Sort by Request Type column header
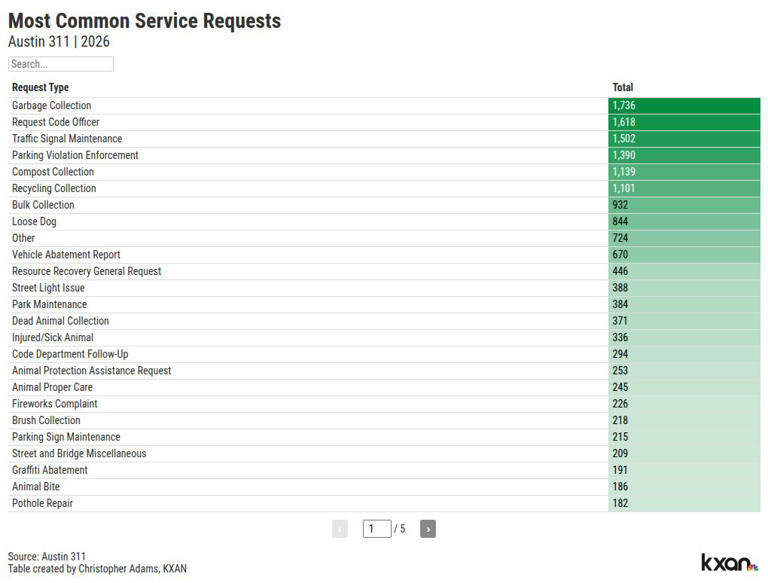The width and height of the screenshot is (768, 583). 40,87
